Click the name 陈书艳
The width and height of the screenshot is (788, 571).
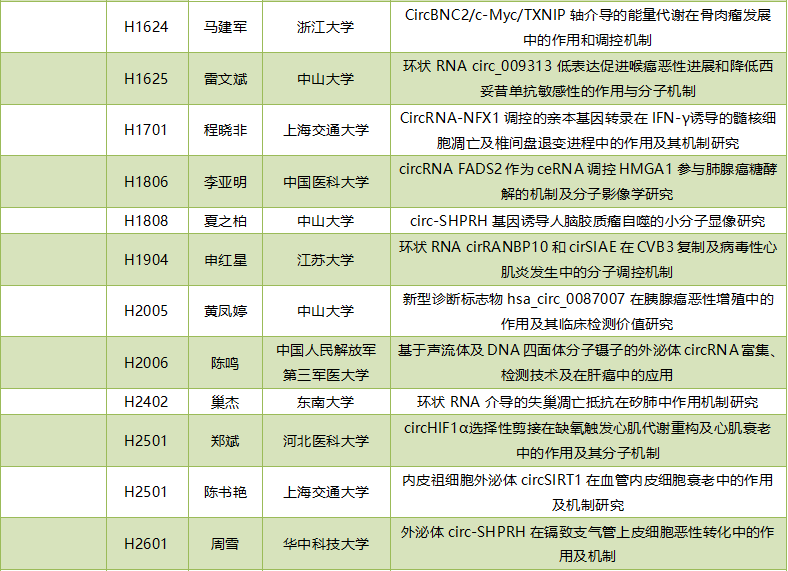(225, 492)
